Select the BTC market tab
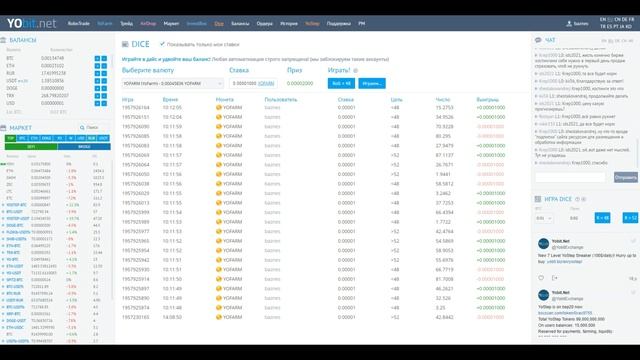This screenshot has height=360, width=640. coord(22,138)
